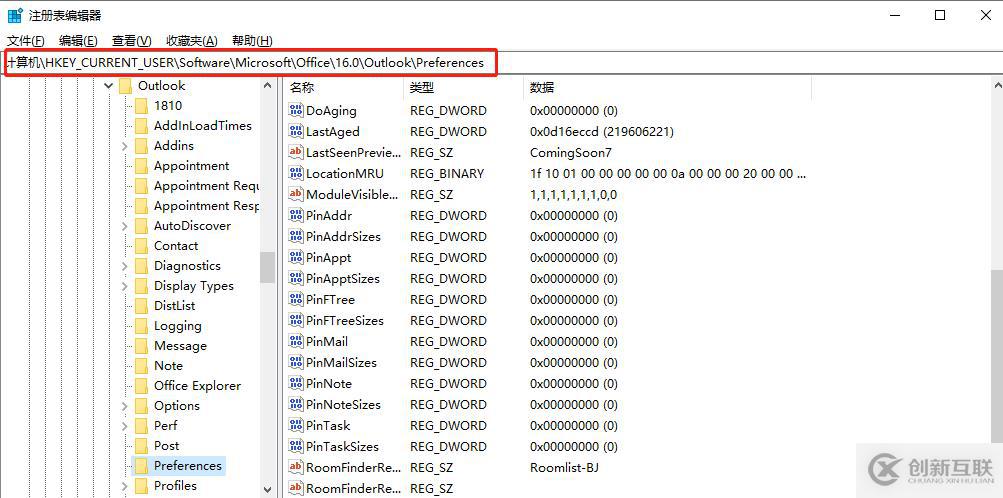Expand the Options key arrow
Image resolution: width=1003 pixels, height=498 pixels.
click(x=124, y=406)
